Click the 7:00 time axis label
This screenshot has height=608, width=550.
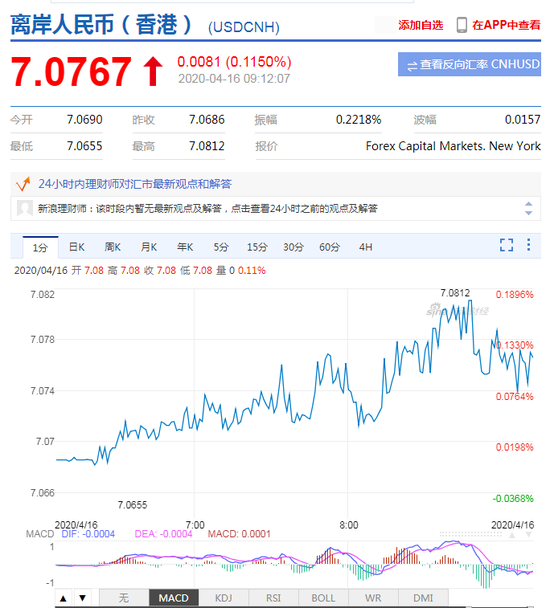pyautogui.click(x=195, y=525)
